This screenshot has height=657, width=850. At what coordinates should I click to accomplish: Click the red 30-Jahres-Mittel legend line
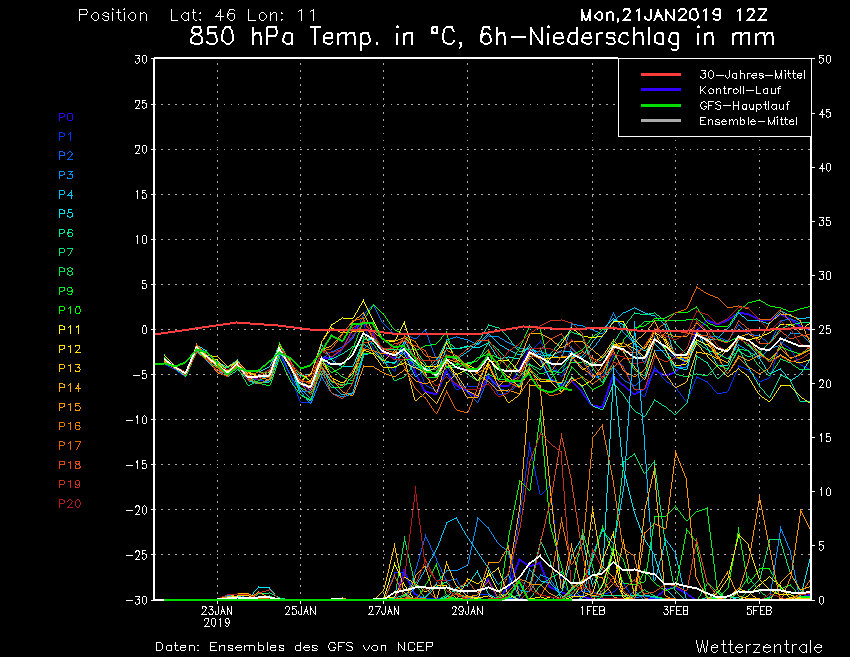(x=661, y=74)
